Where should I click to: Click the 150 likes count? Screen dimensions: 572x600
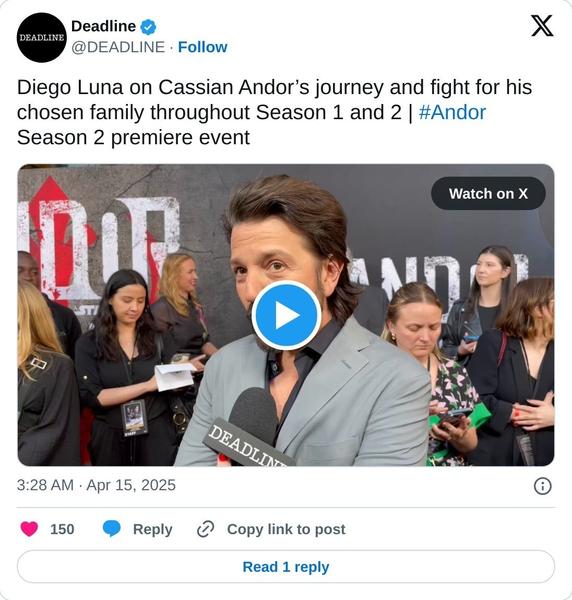click(x=62, y=529)
